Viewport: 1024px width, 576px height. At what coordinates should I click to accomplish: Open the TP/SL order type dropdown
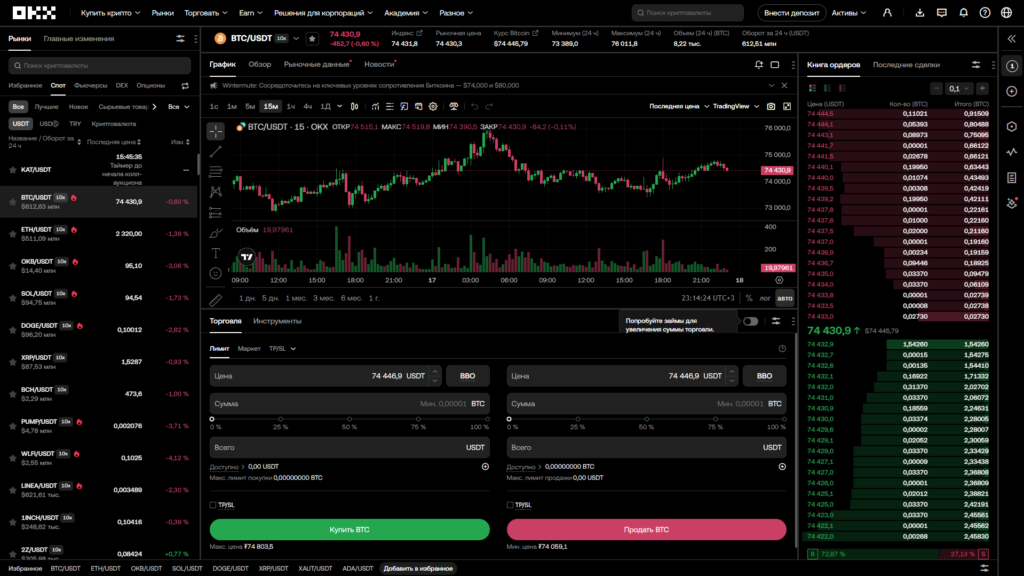[x=282, y=349]
